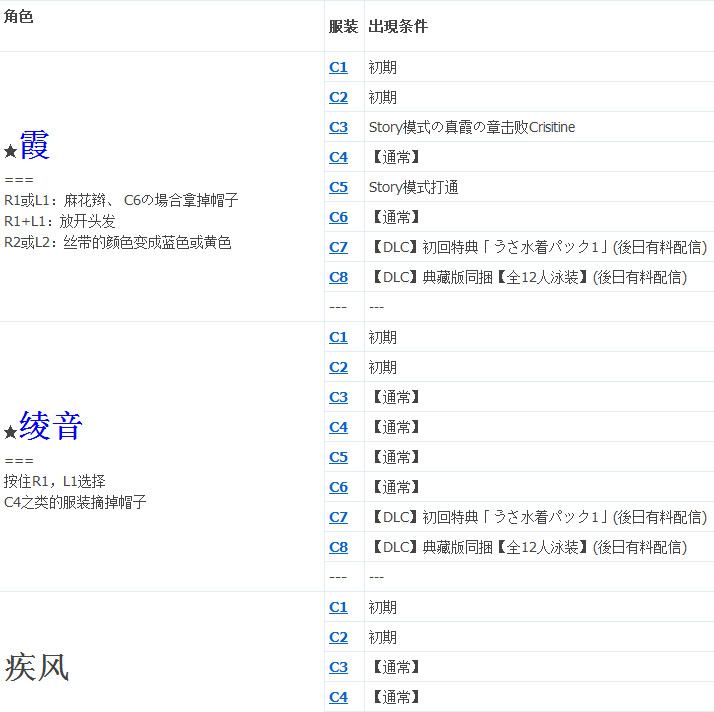
Task: Click the 疾风 character name
Action: click(37, 667)
